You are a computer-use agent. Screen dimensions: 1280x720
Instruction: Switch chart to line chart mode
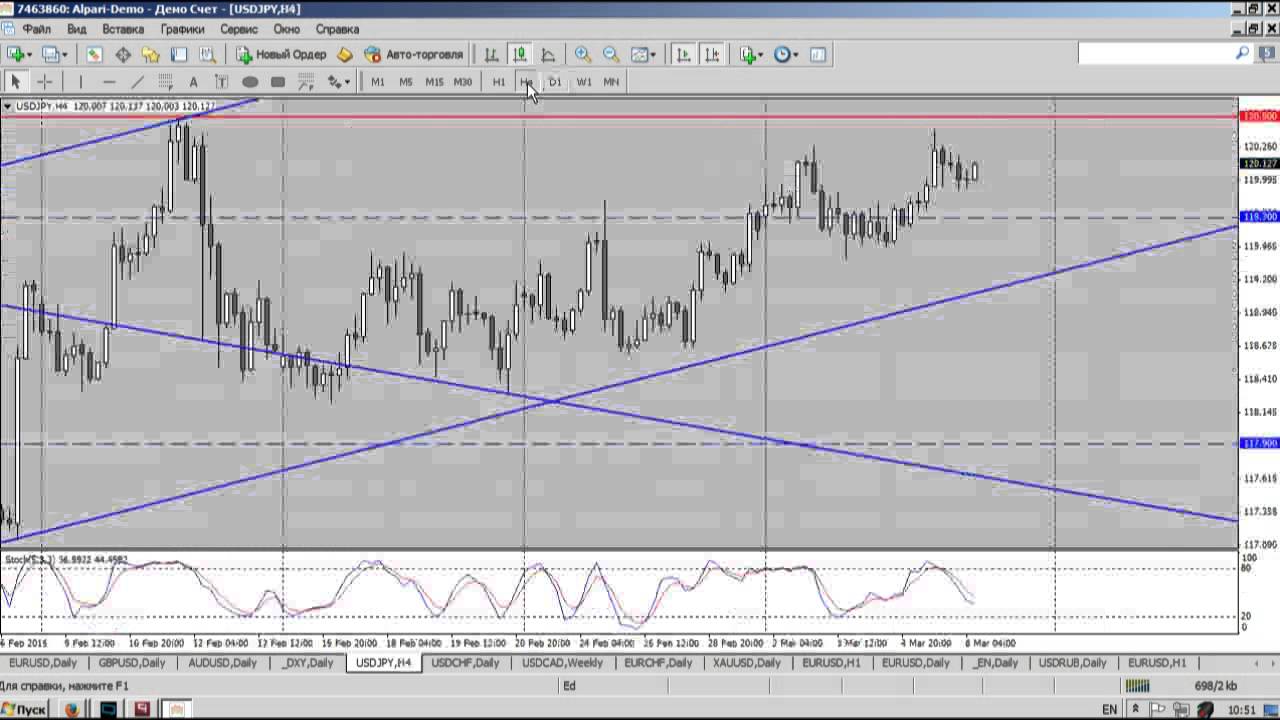pyautogui.click(x=548, y=55)
